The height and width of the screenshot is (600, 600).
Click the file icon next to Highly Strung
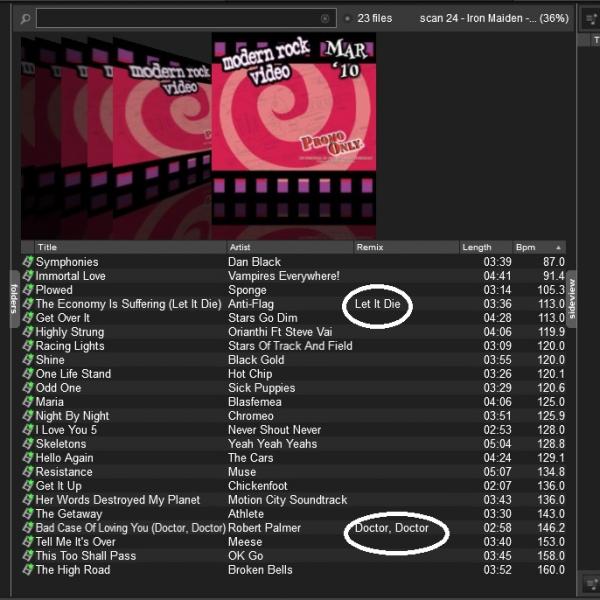(x=28, y=332)
